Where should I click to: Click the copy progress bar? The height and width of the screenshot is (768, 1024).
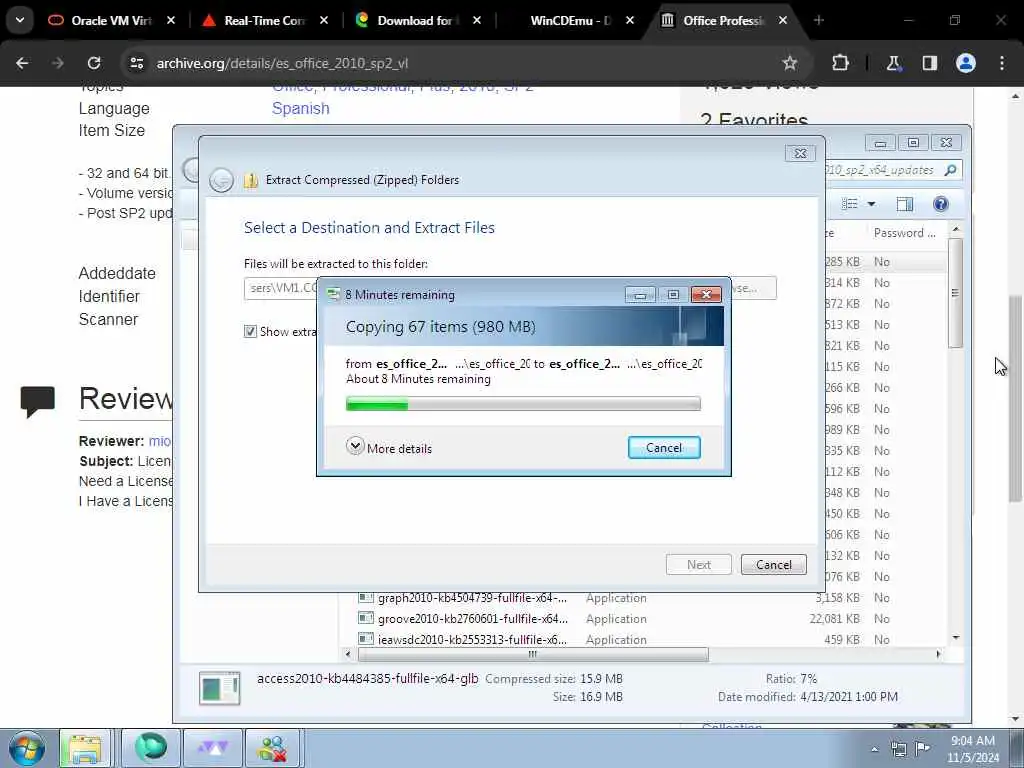(x=523, y=404)
